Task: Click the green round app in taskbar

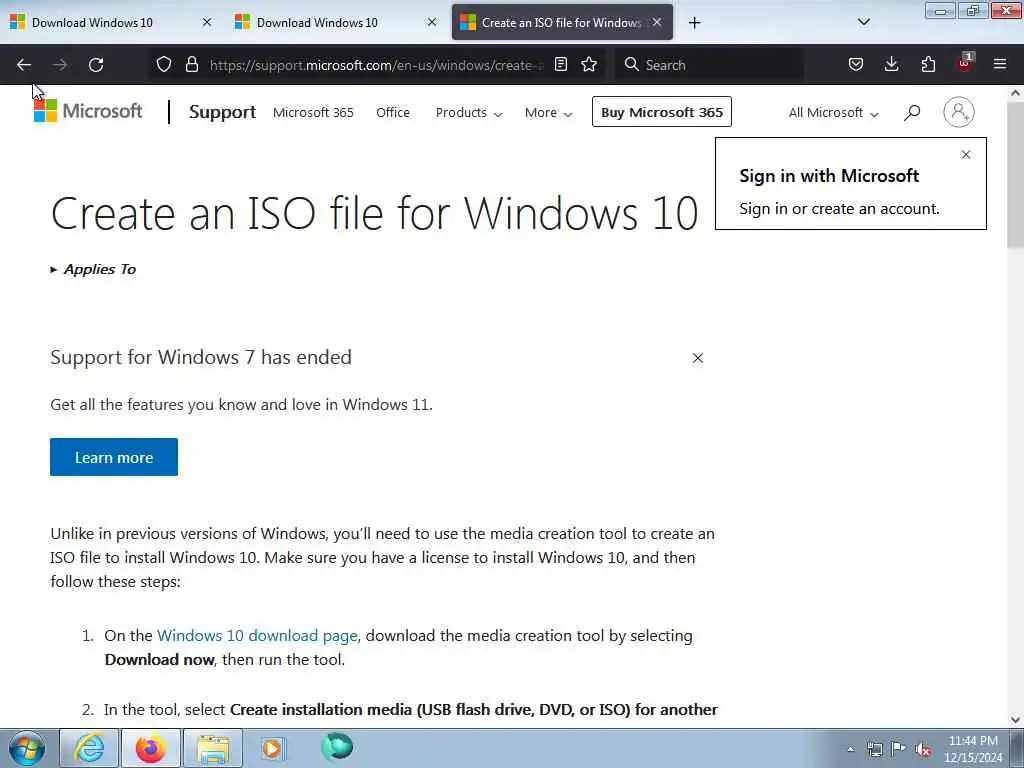Action: pos(337,747)
